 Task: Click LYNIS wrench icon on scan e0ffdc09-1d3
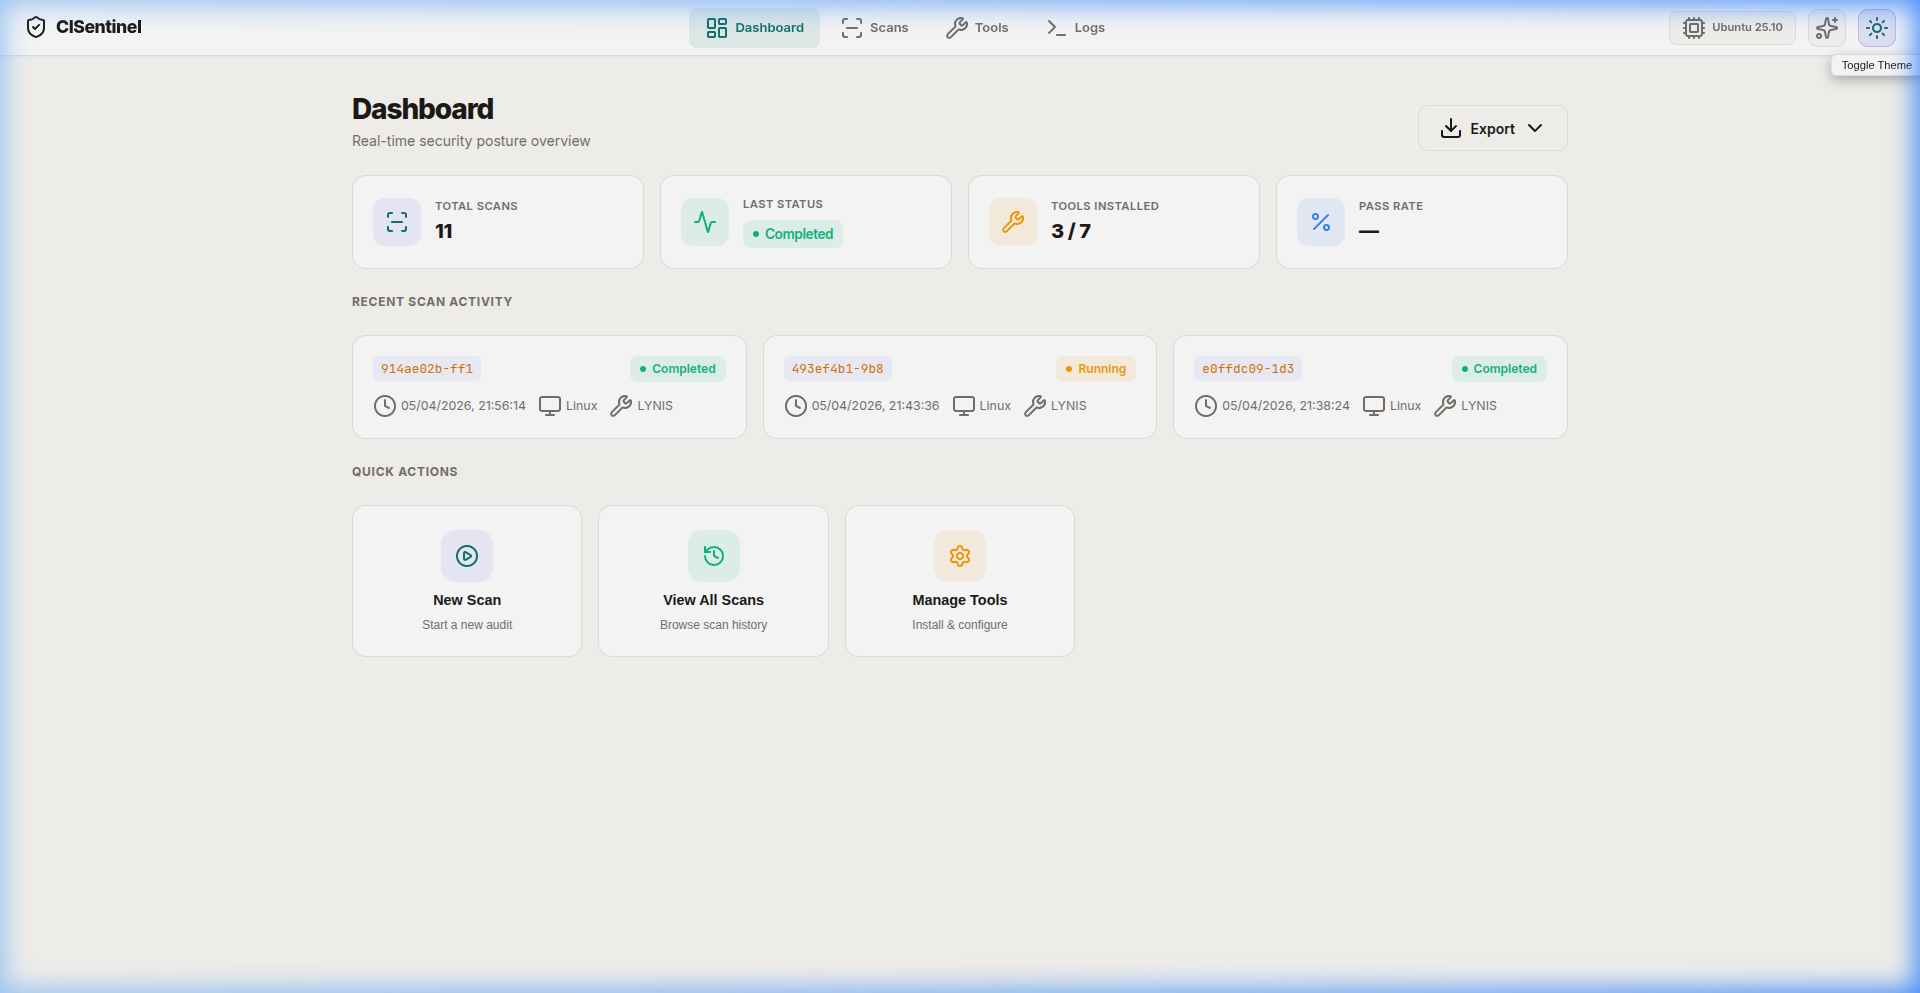point(1445,406)
